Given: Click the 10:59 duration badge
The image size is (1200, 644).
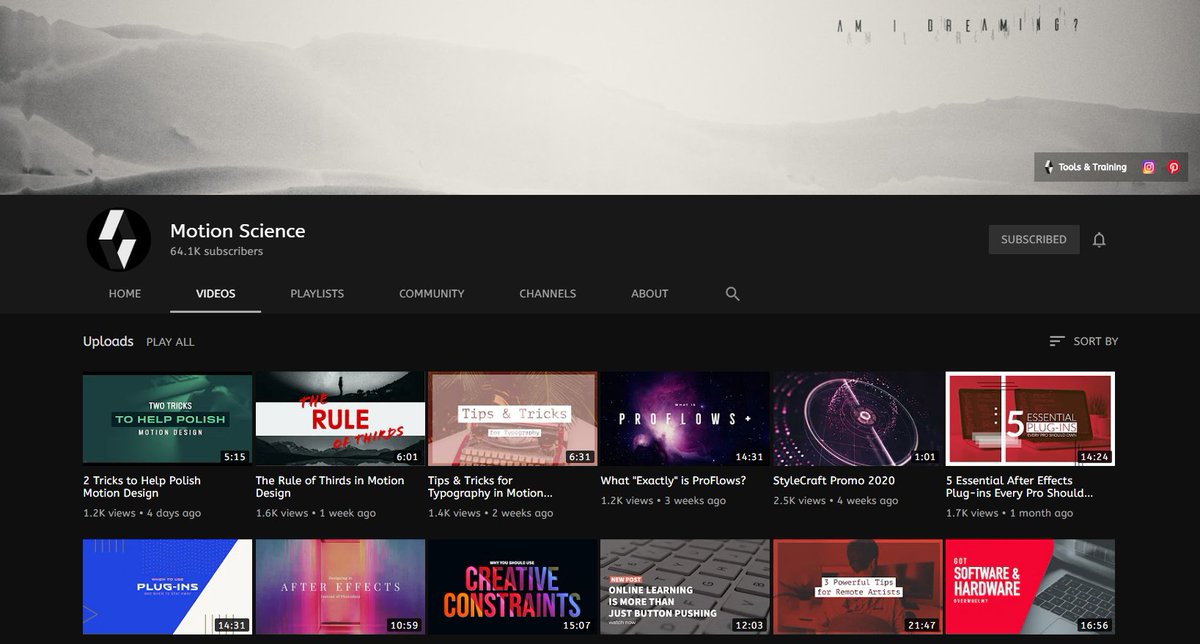Looking at the screenshot, I should (404, 625).
